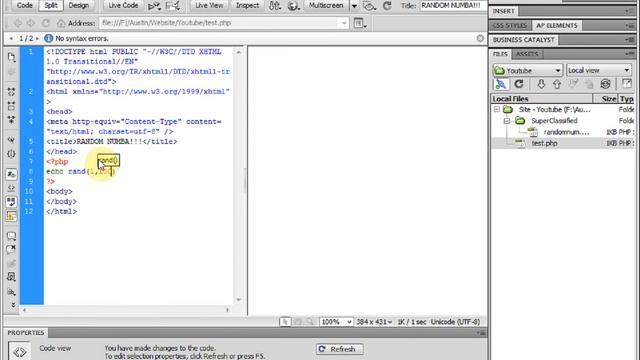Switch to Split view
The height and width of the screenshot is (360, 640).
coord(51,6)
